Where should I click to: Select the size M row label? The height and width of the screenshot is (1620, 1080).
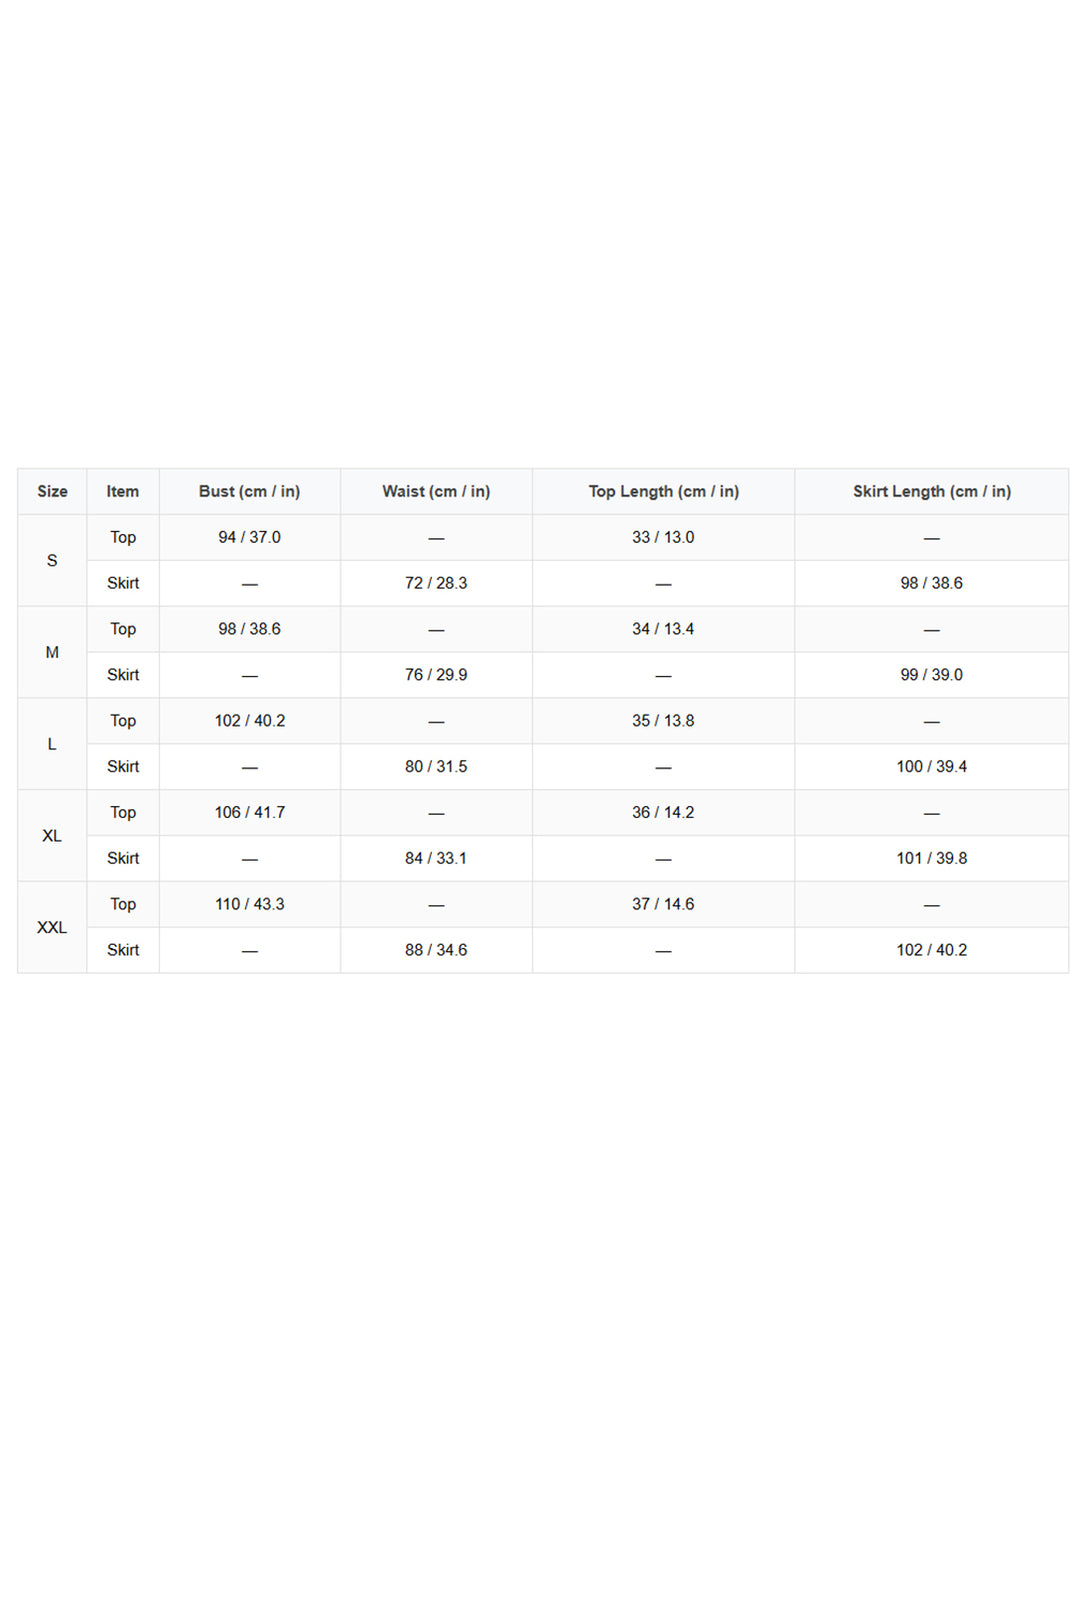coord(52,652)
